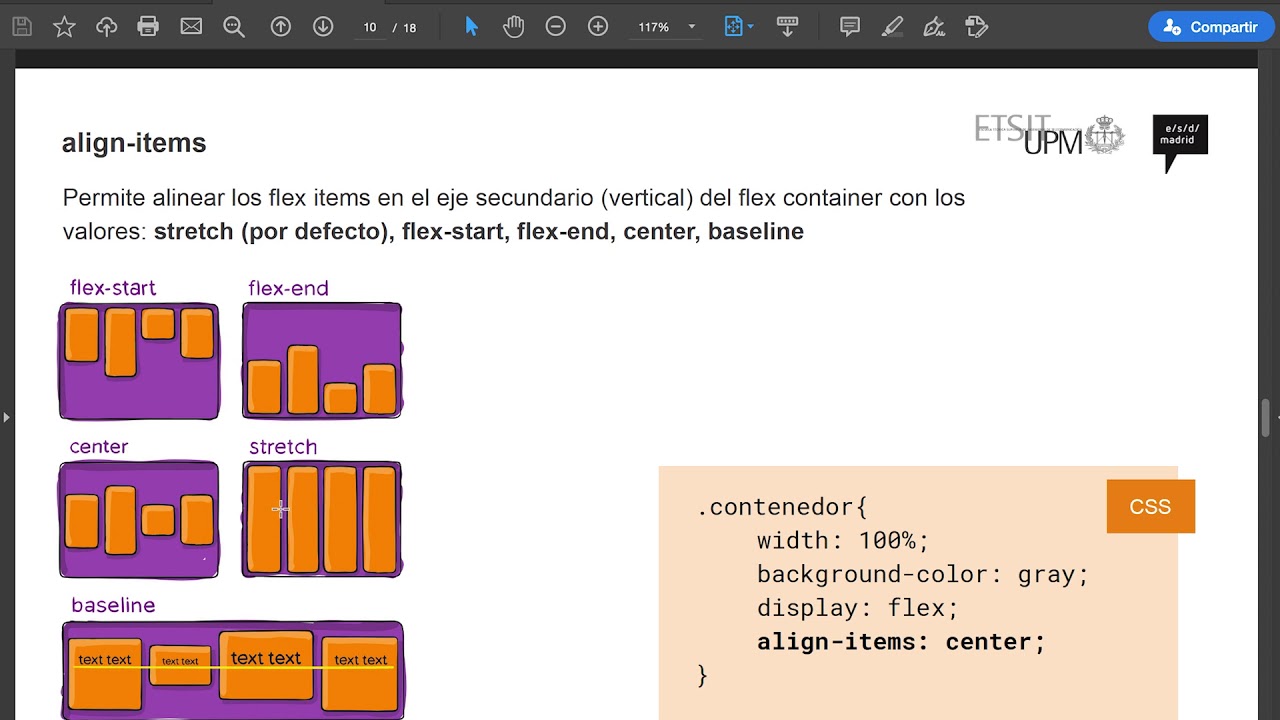The image size is (1280, 720).
Task: Click the flex-start purple diagram
Action: tap(139, 361)
